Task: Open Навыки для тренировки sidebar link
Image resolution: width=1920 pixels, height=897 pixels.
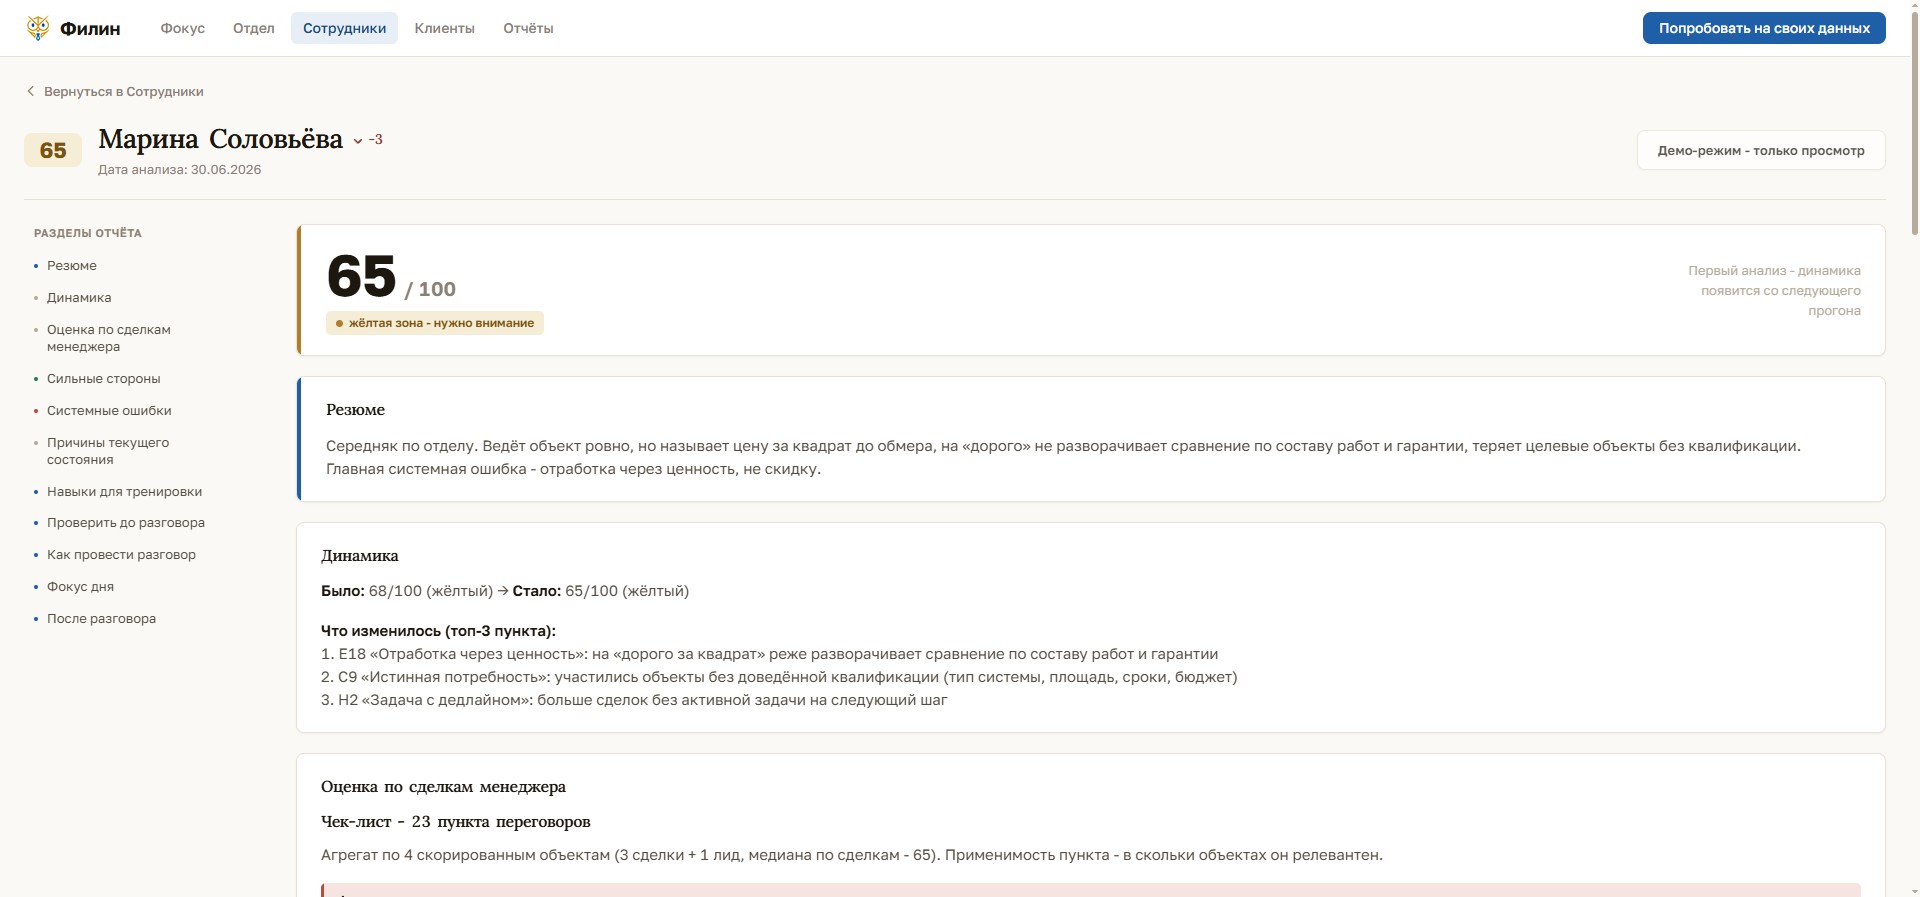Action: [x=124, y=492]
